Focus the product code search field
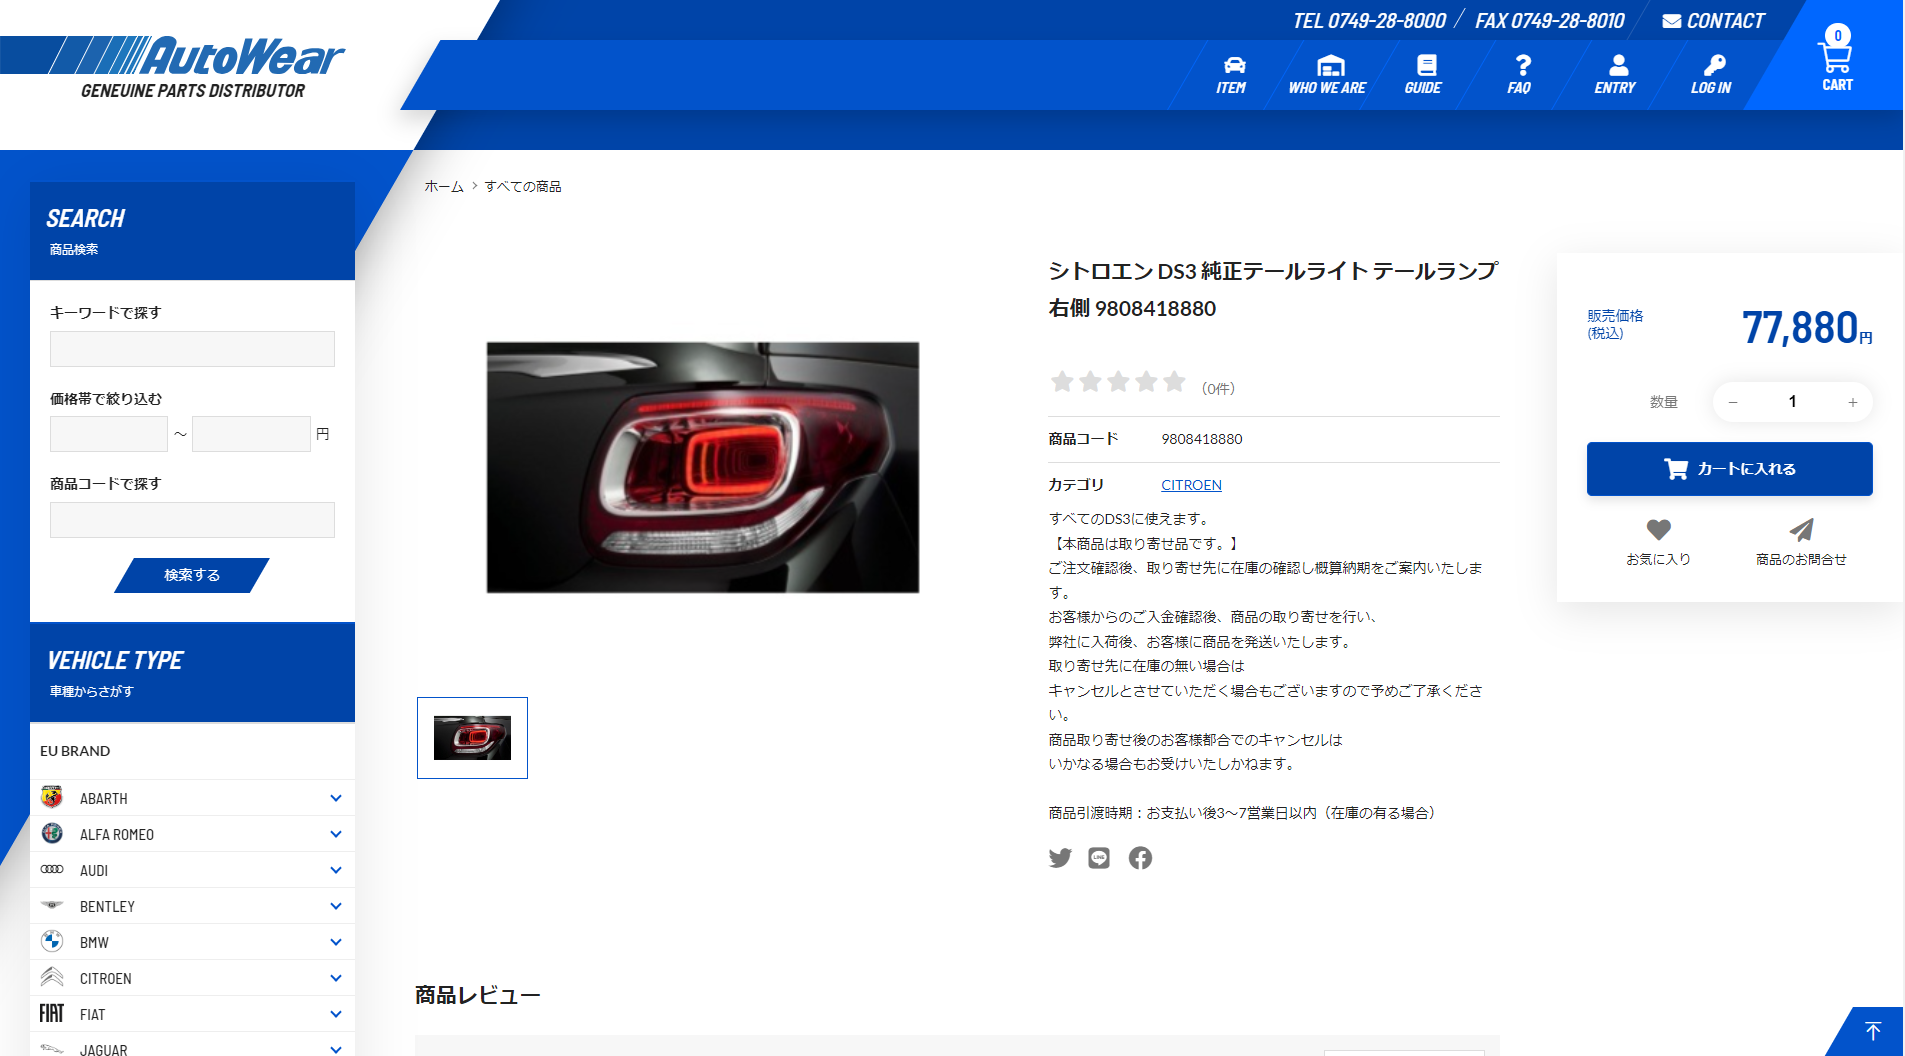This screenshot has height=1056, width=1905. pyautogui.click(x=192, y=520)
